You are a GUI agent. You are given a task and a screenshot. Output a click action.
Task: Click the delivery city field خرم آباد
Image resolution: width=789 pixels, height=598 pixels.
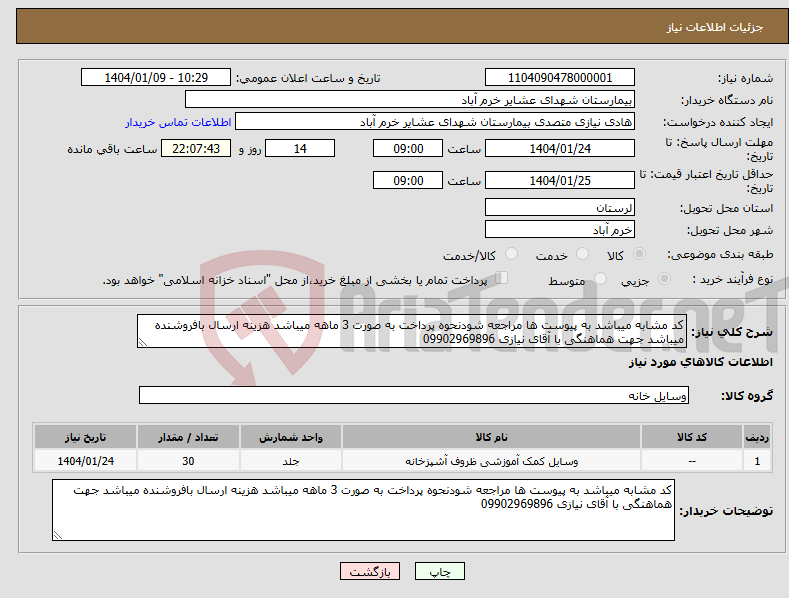[560, 230]
